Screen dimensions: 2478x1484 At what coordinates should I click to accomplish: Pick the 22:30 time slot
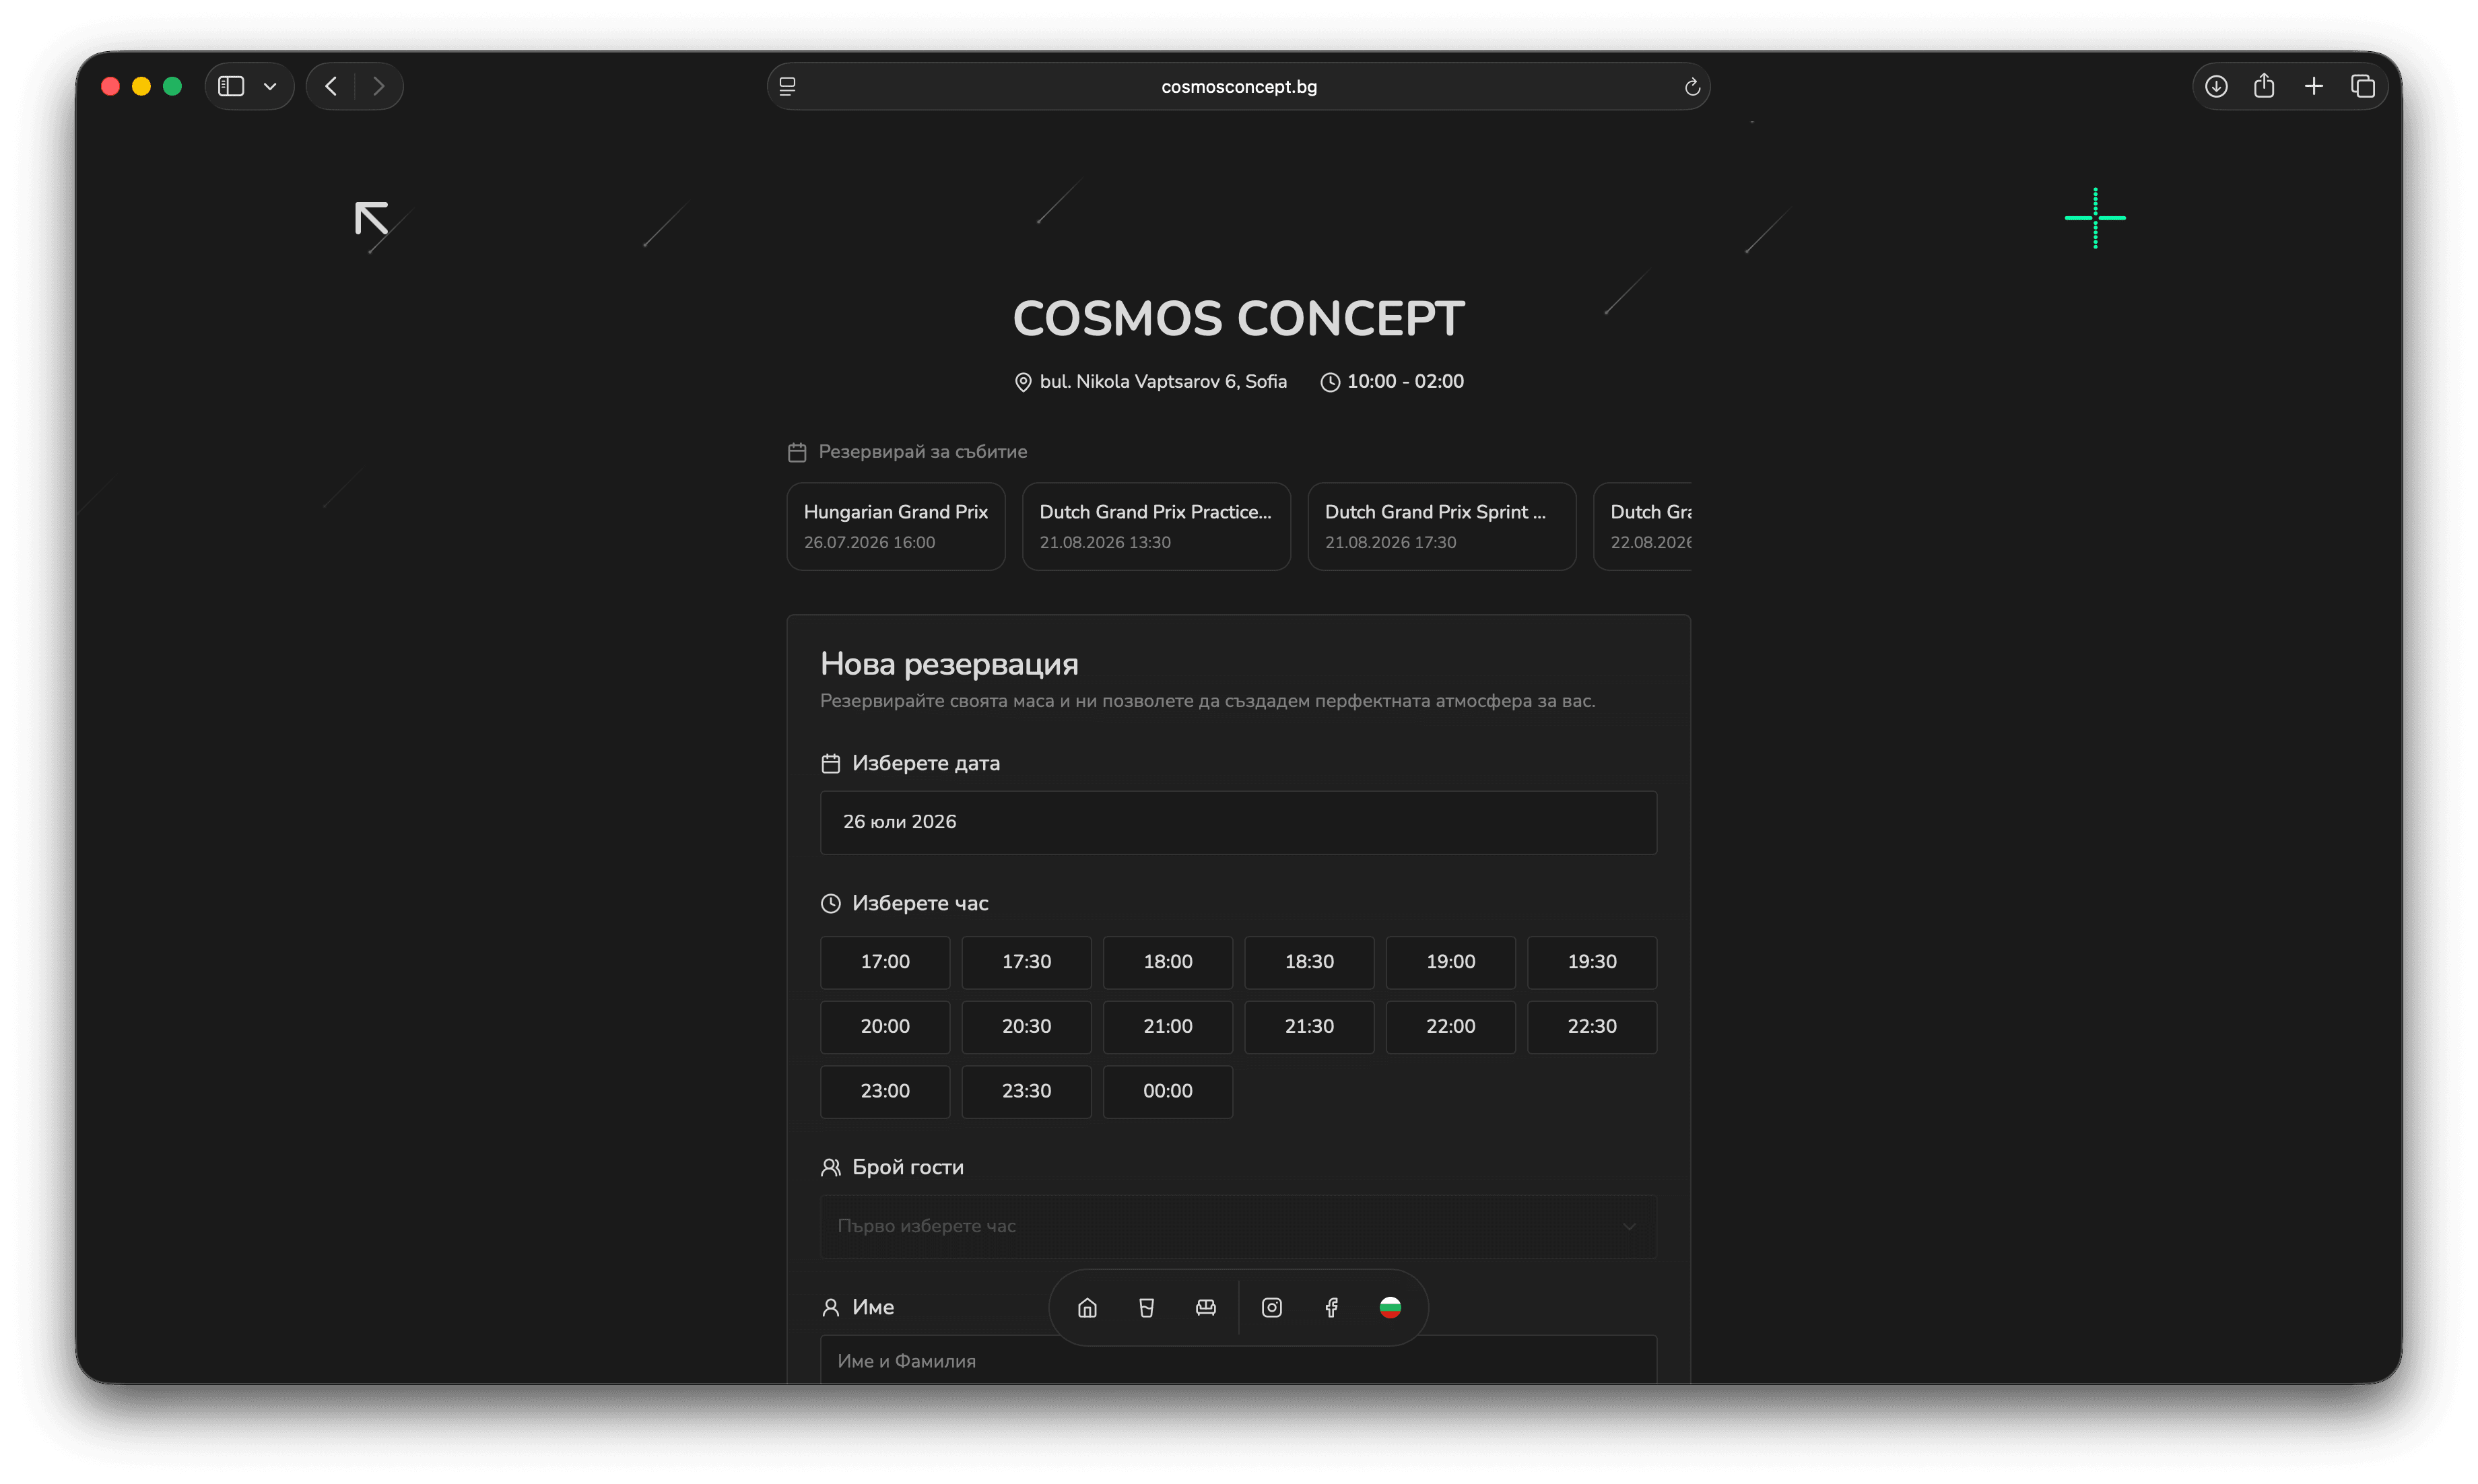[x=1592, y=1027]
